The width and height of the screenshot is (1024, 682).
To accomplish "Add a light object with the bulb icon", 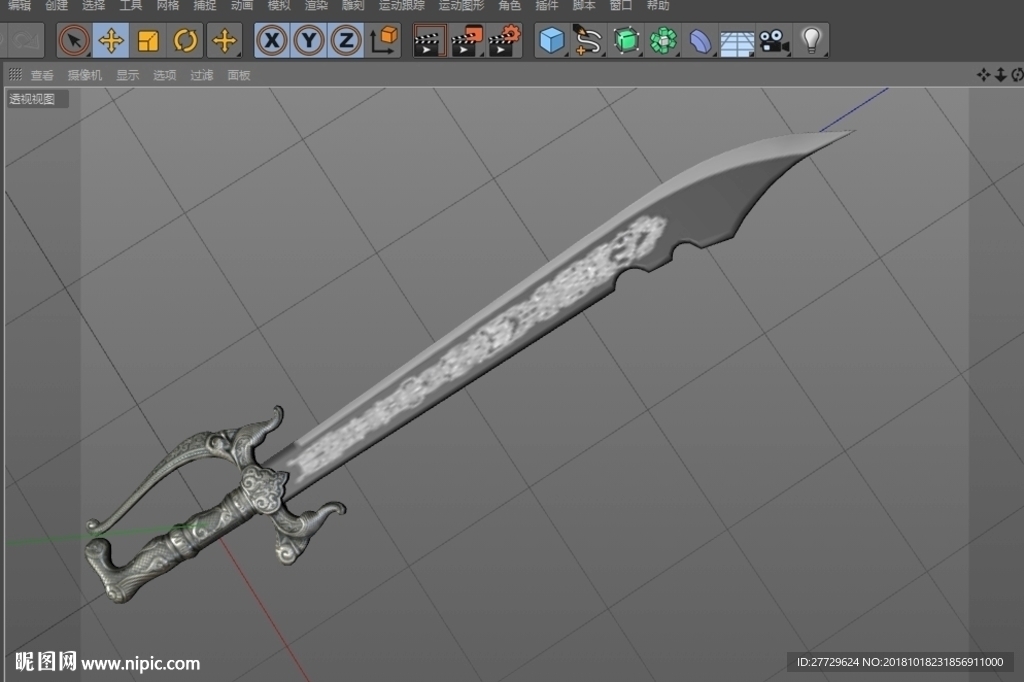I will [x=811, y=41].
